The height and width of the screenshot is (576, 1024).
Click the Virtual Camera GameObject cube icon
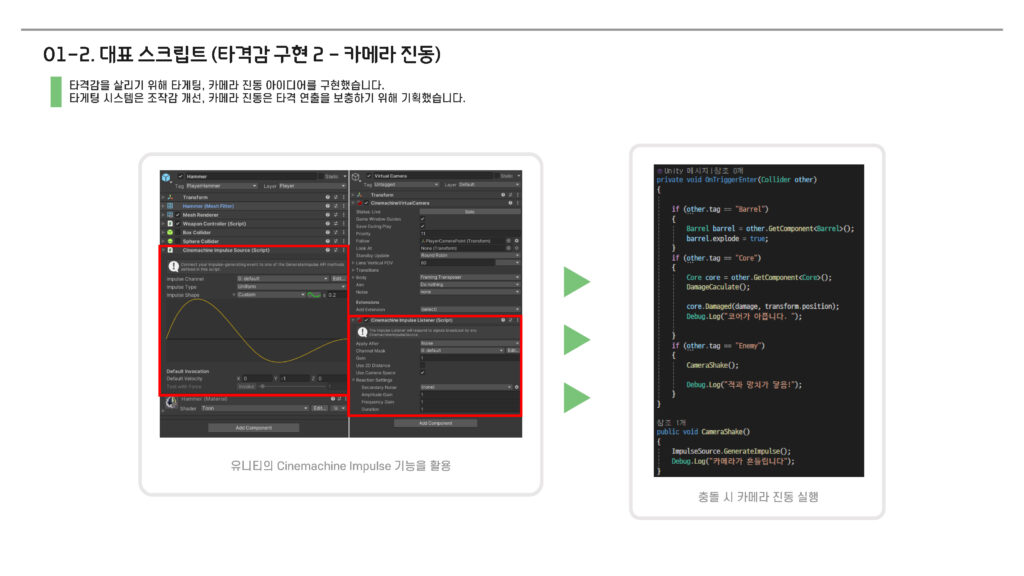tap(356, 177)
